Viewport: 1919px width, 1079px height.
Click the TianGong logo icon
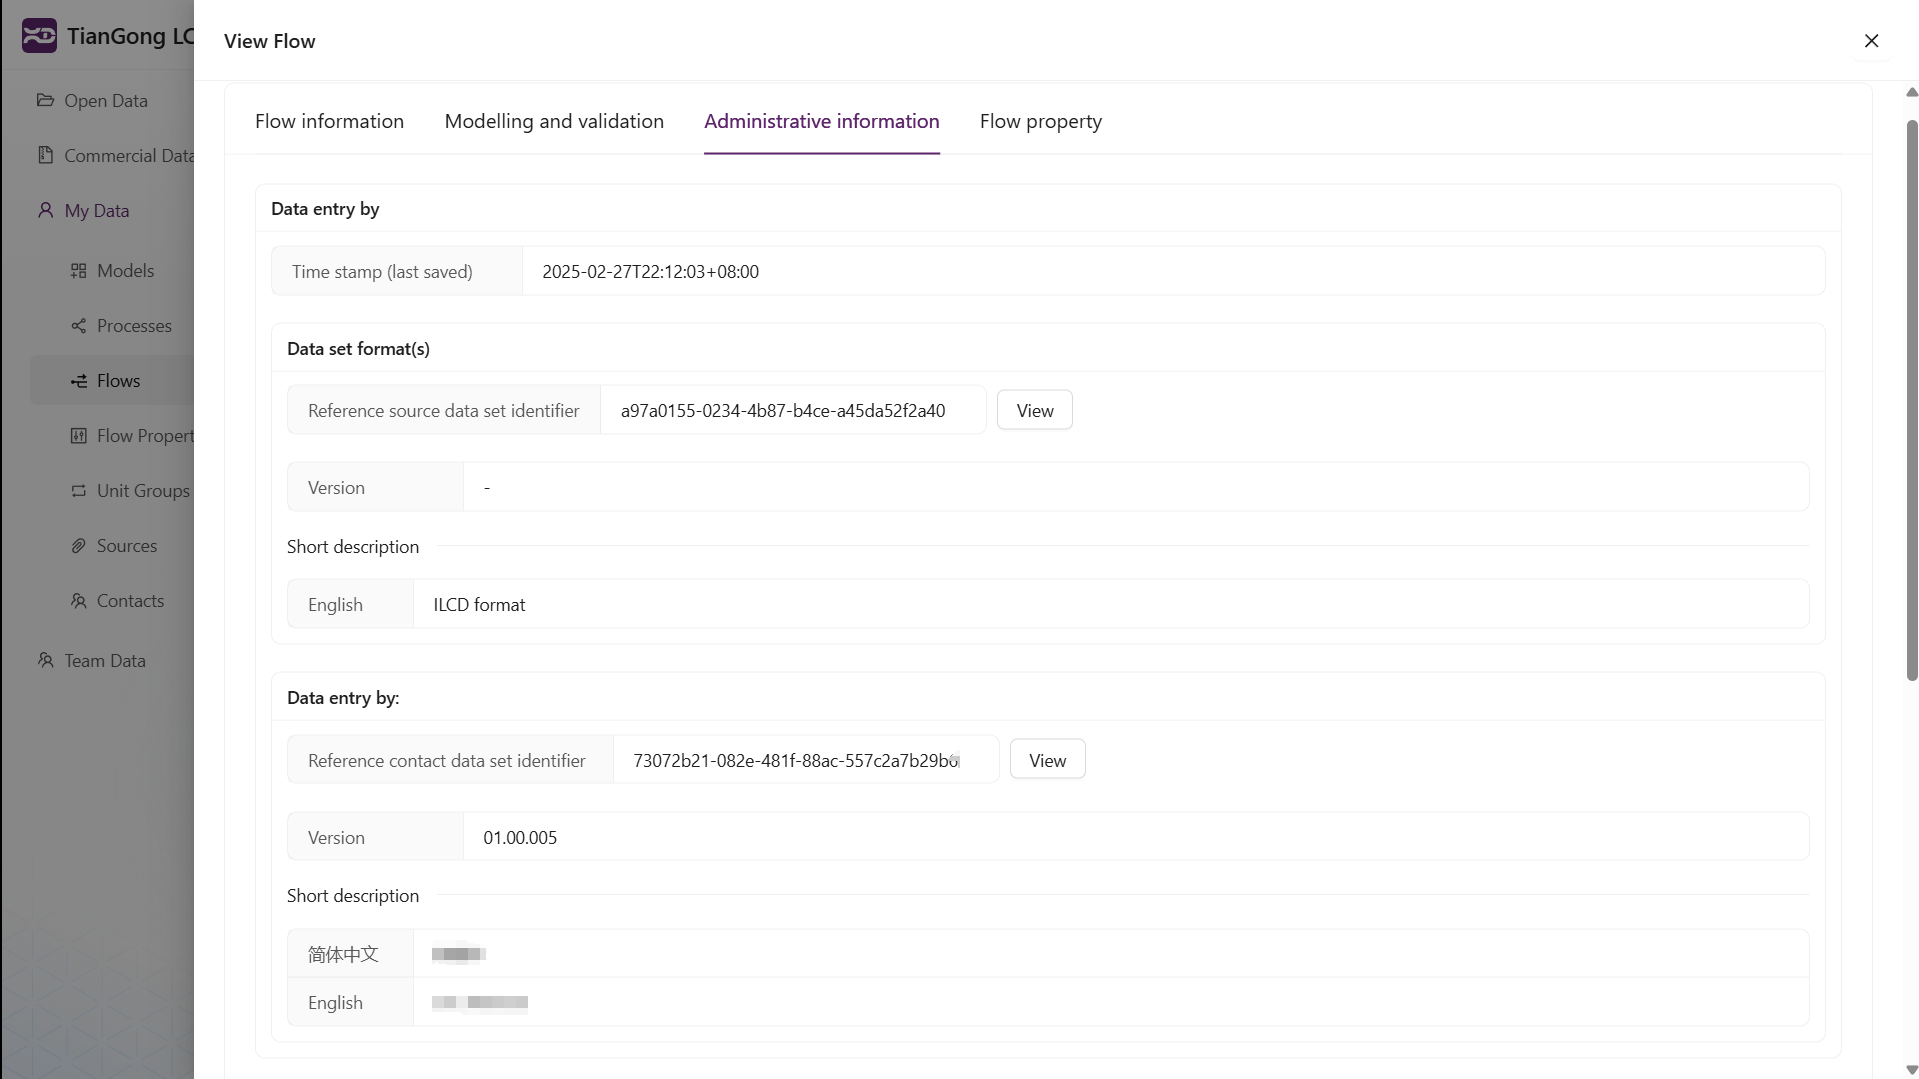pyautogui.click(x=39, y=36)
